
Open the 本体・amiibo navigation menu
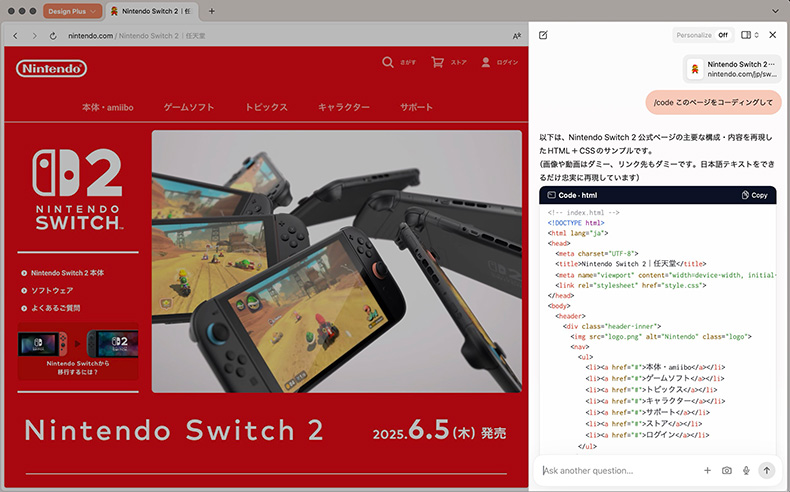pyautogui.click(x=108, y=107)
